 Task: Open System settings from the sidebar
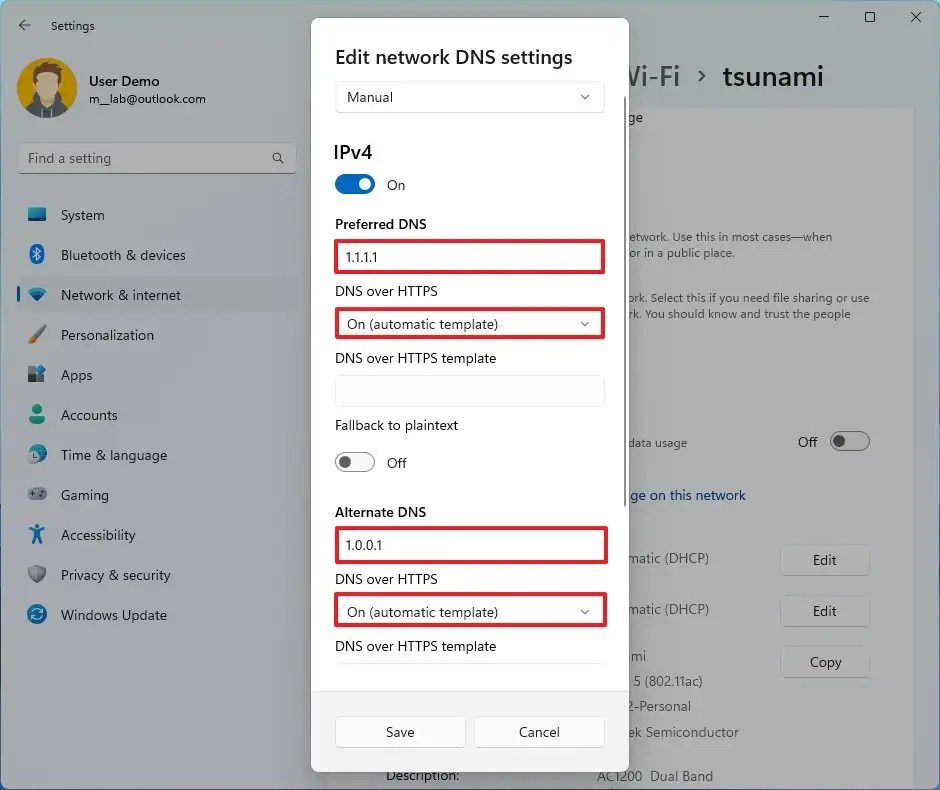pyautogui.click(x=82, y=215)
